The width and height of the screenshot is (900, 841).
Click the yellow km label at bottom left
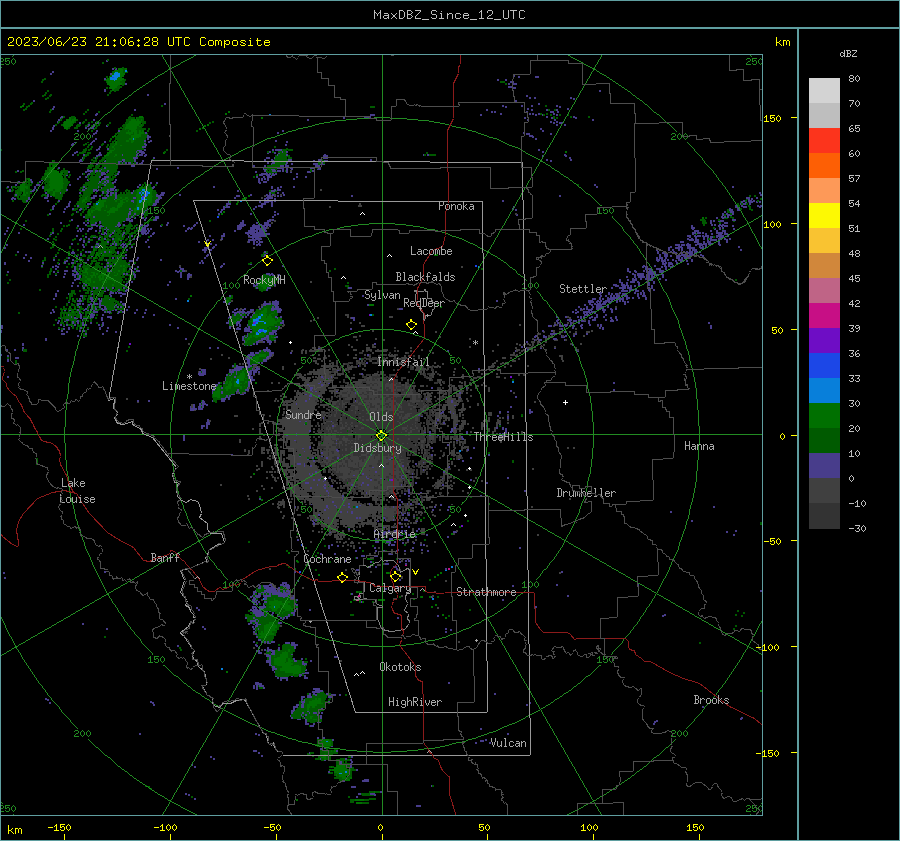pyautogui.click(x=14, y=830)
